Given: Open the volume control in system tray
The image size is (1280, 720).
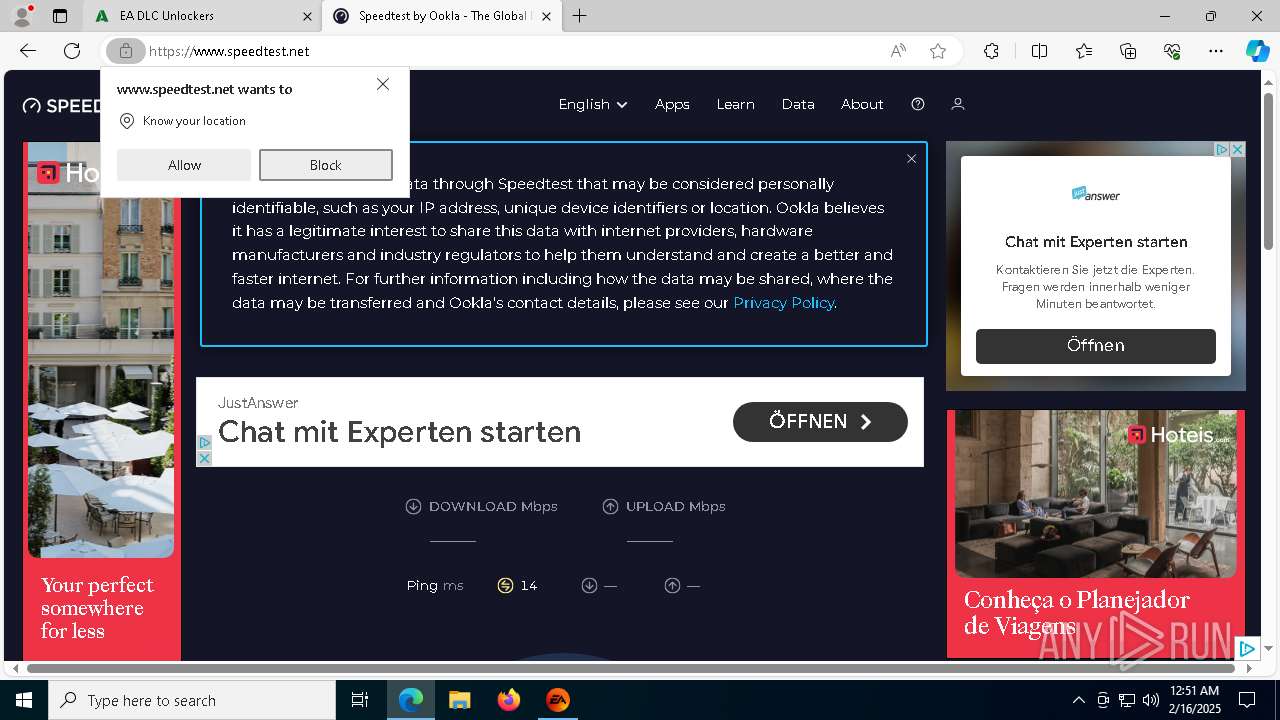Looking at the screenshot, I should pos(1150,700).
